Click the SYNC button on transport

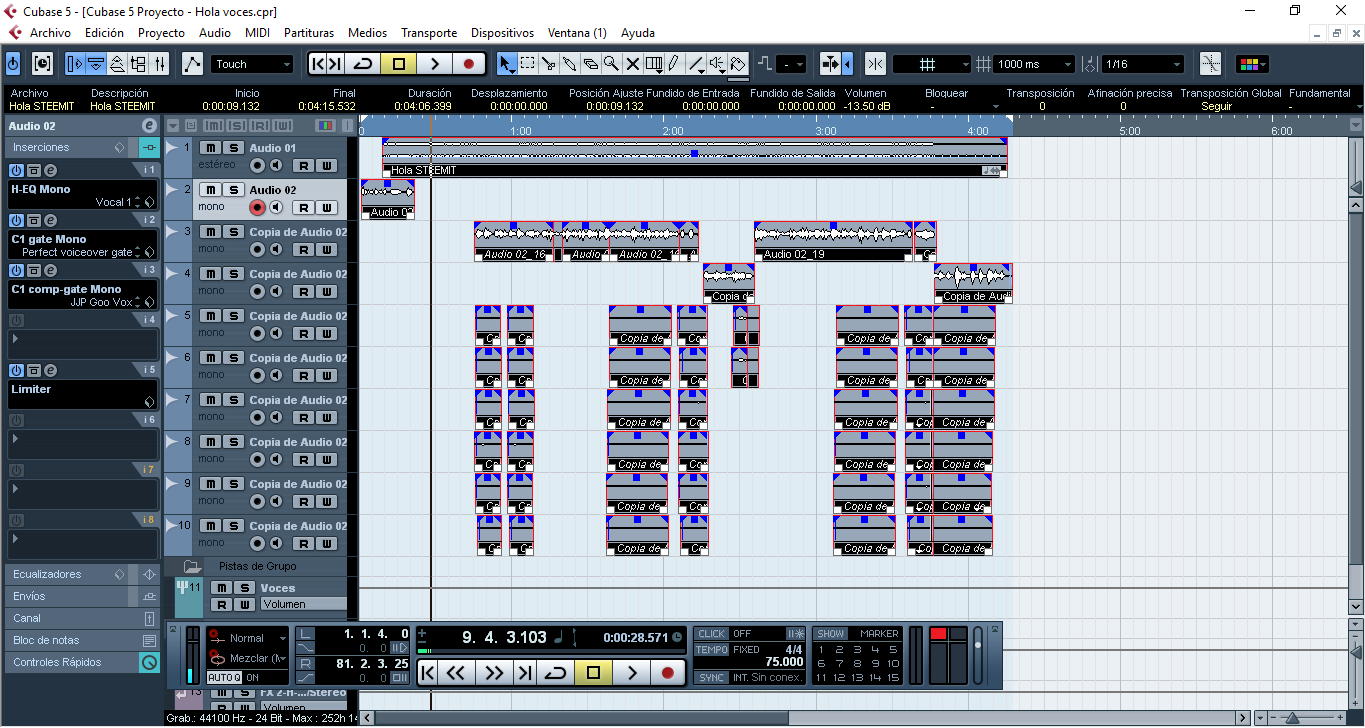712,678
